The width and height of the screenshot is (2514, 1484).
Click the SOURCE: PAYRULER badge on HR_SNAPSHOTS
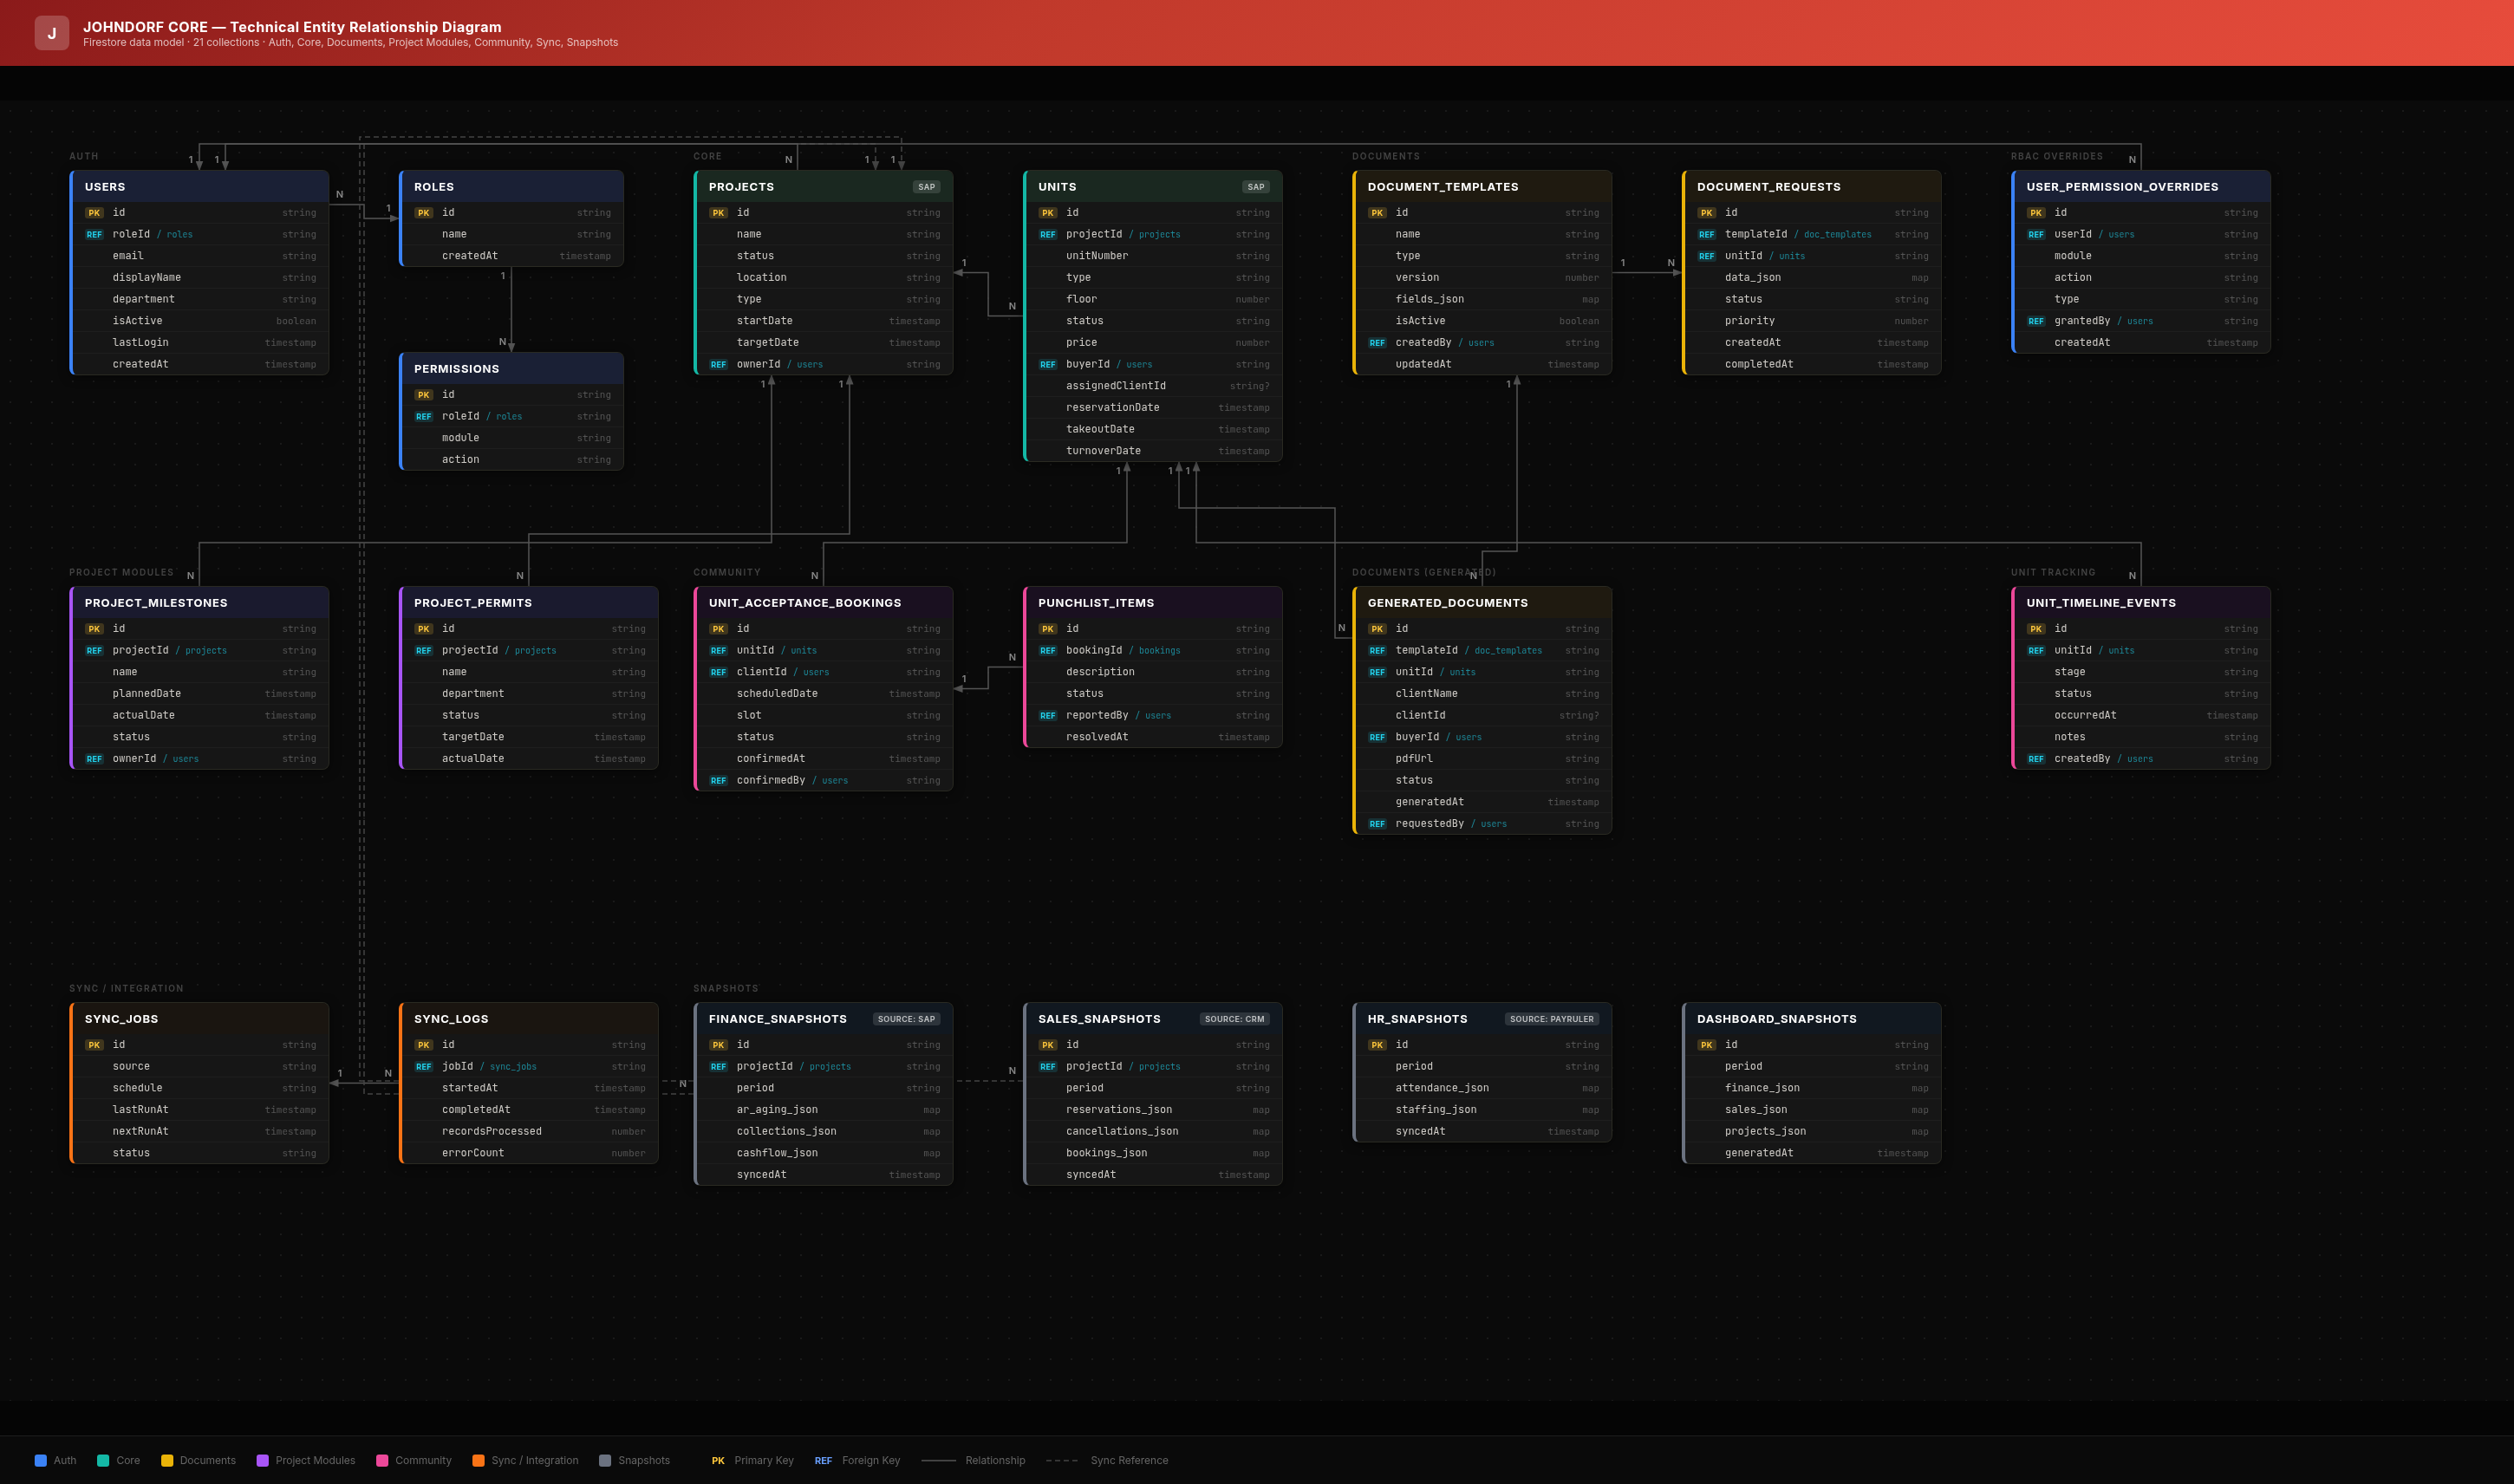(1551, 1019)
